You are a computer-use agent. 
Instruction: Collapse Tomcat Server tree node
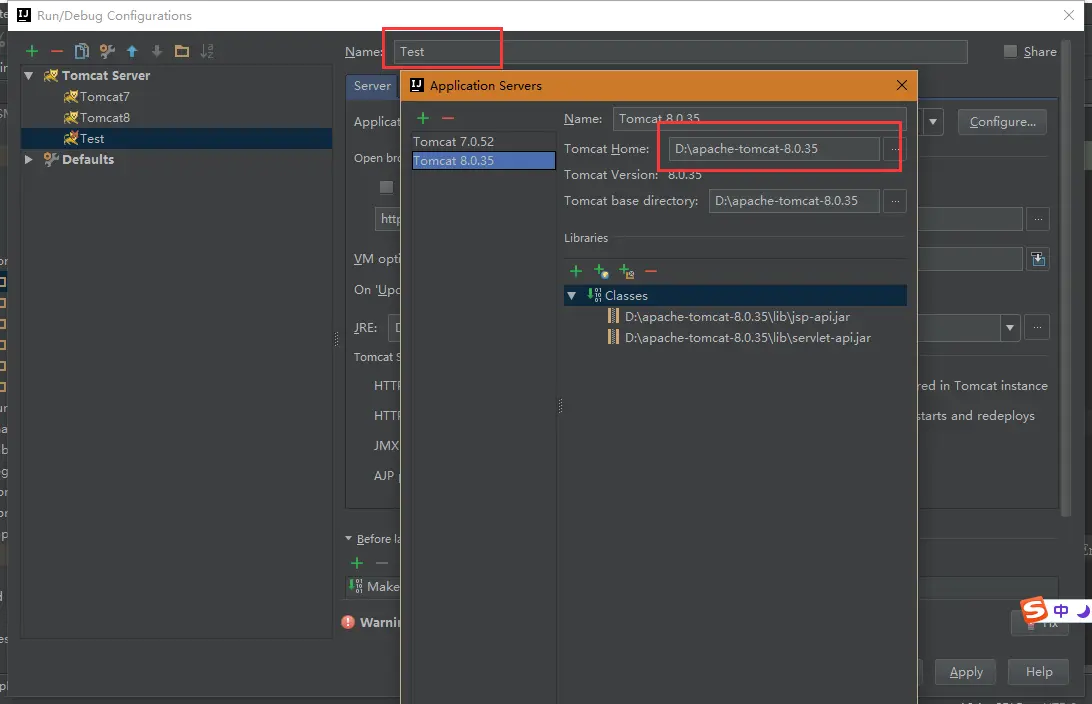(29, 75)
